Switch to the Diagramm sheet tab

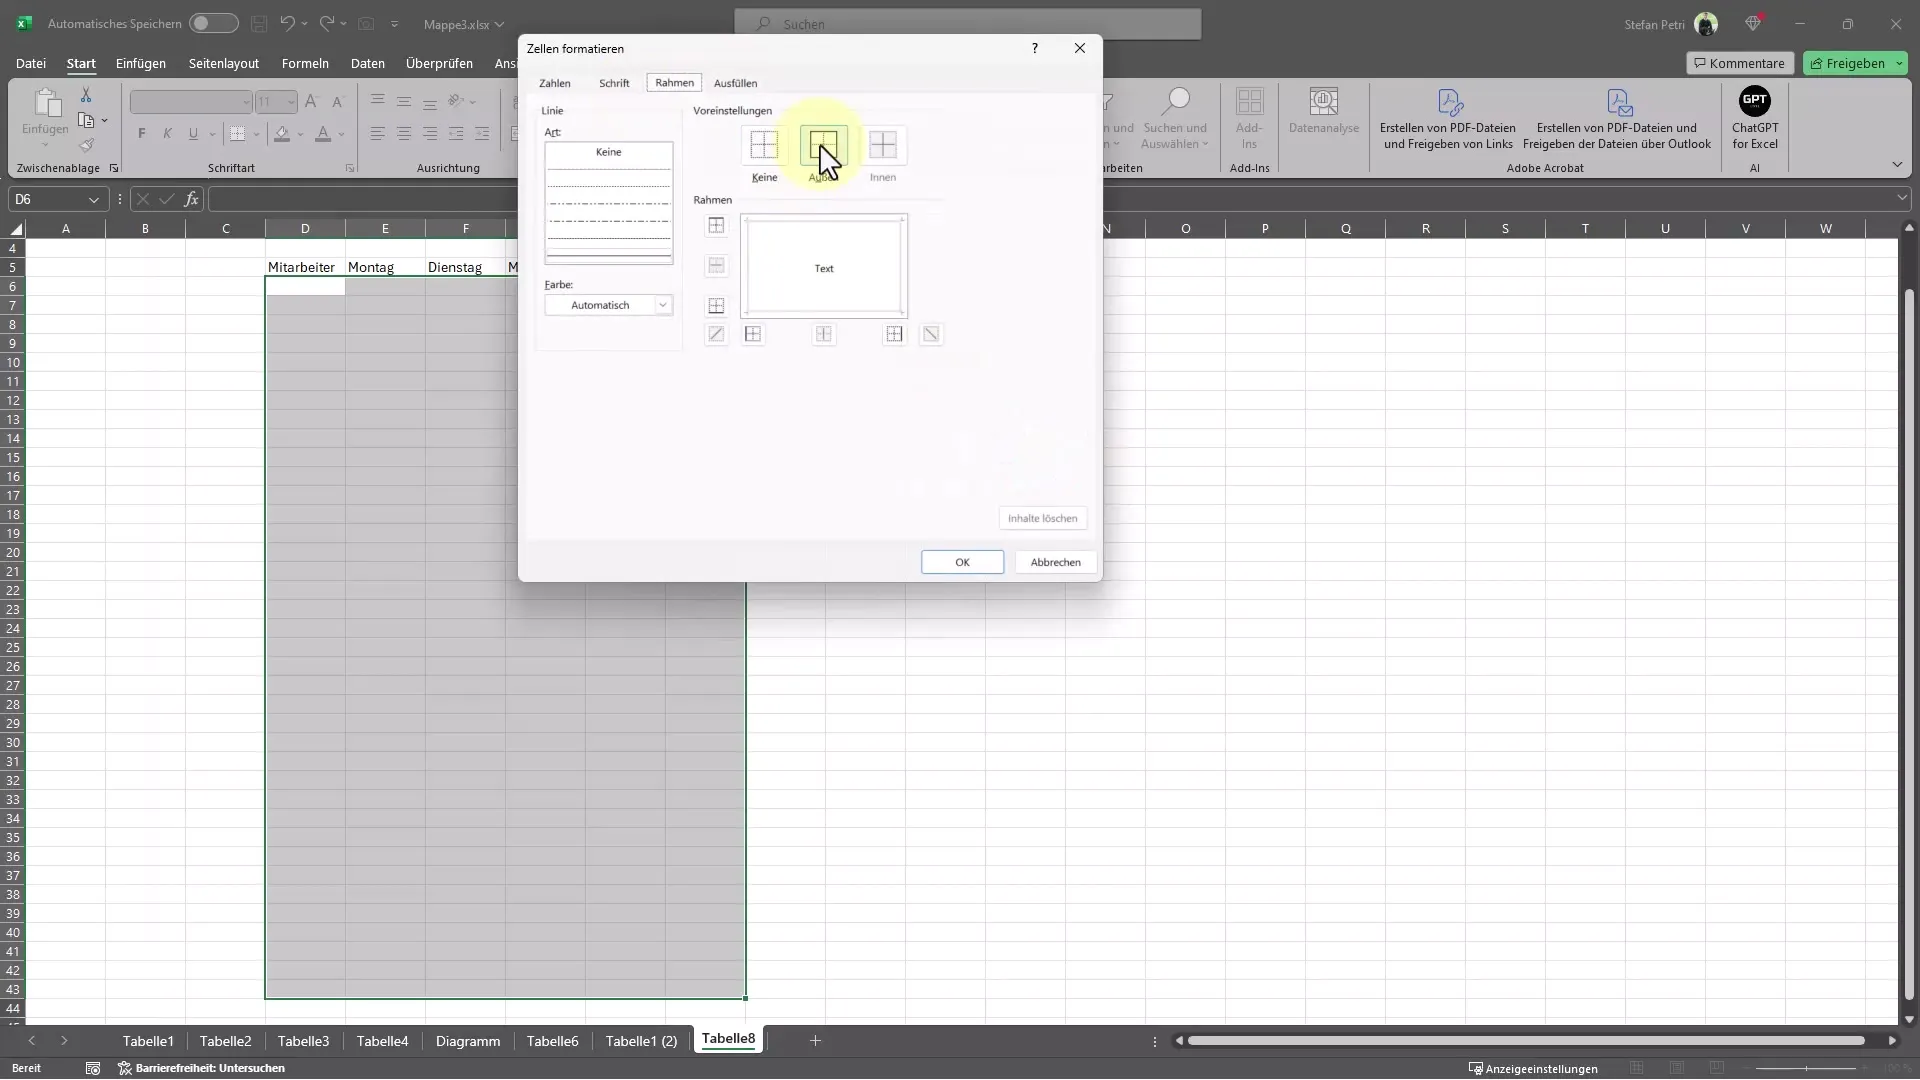coord(468,1041)
